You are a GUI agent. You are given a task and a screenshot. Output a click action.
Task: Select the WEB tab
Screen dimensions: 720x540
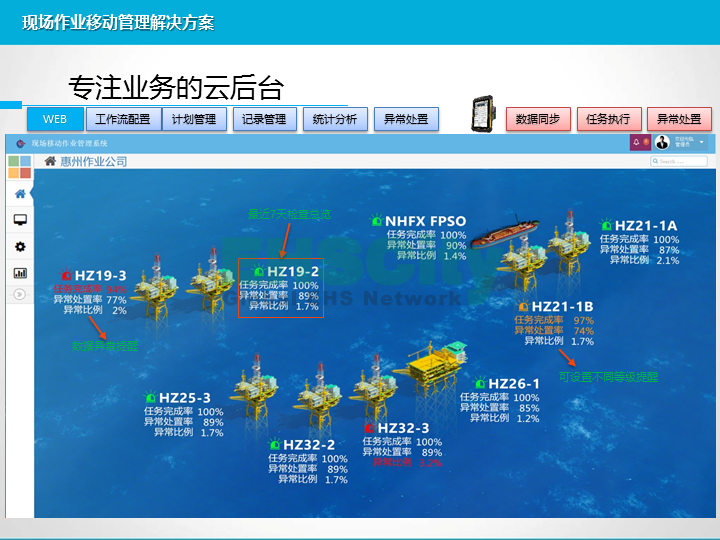point(55,119)
